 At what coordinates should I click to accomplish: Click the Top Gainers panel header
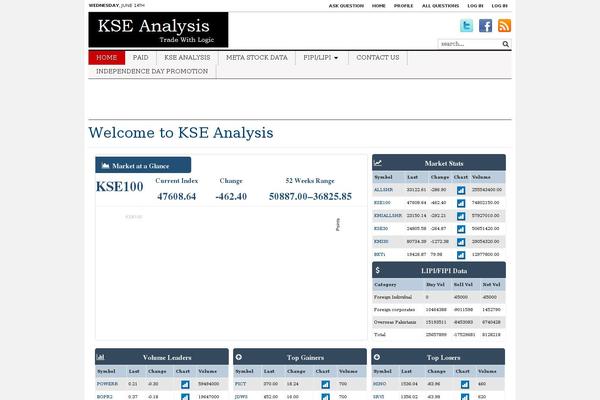[x=300, y=357]
